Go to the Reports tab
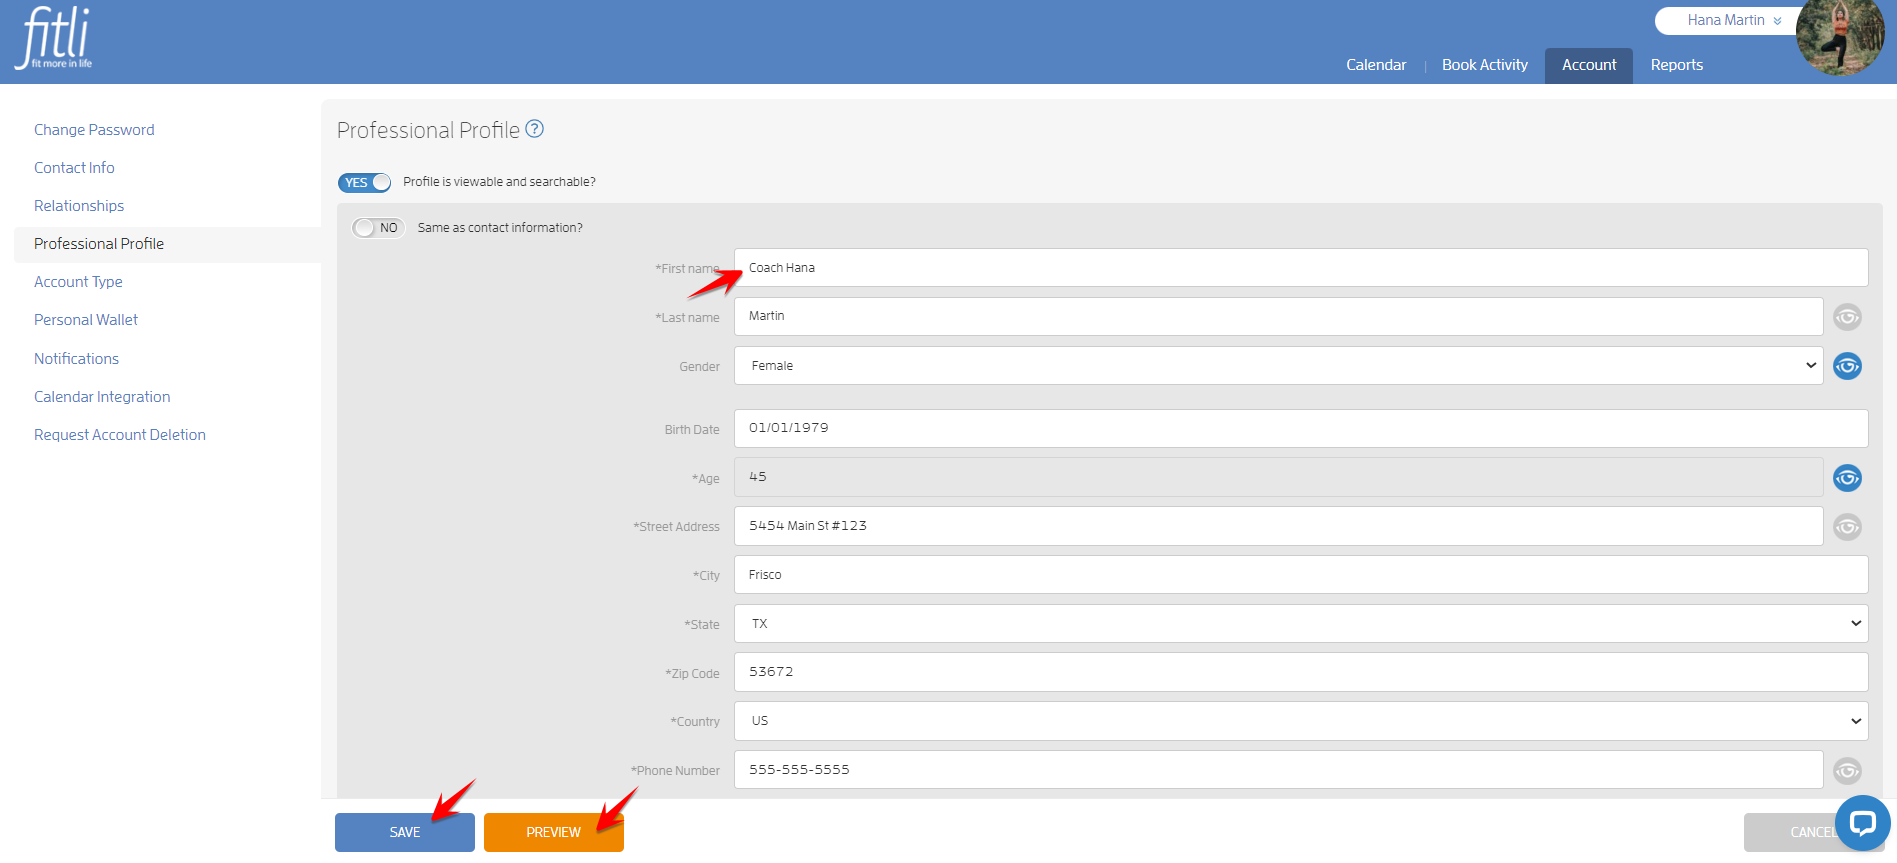This screenshot has height=863, width=1897. click(x=1677, y=65)
